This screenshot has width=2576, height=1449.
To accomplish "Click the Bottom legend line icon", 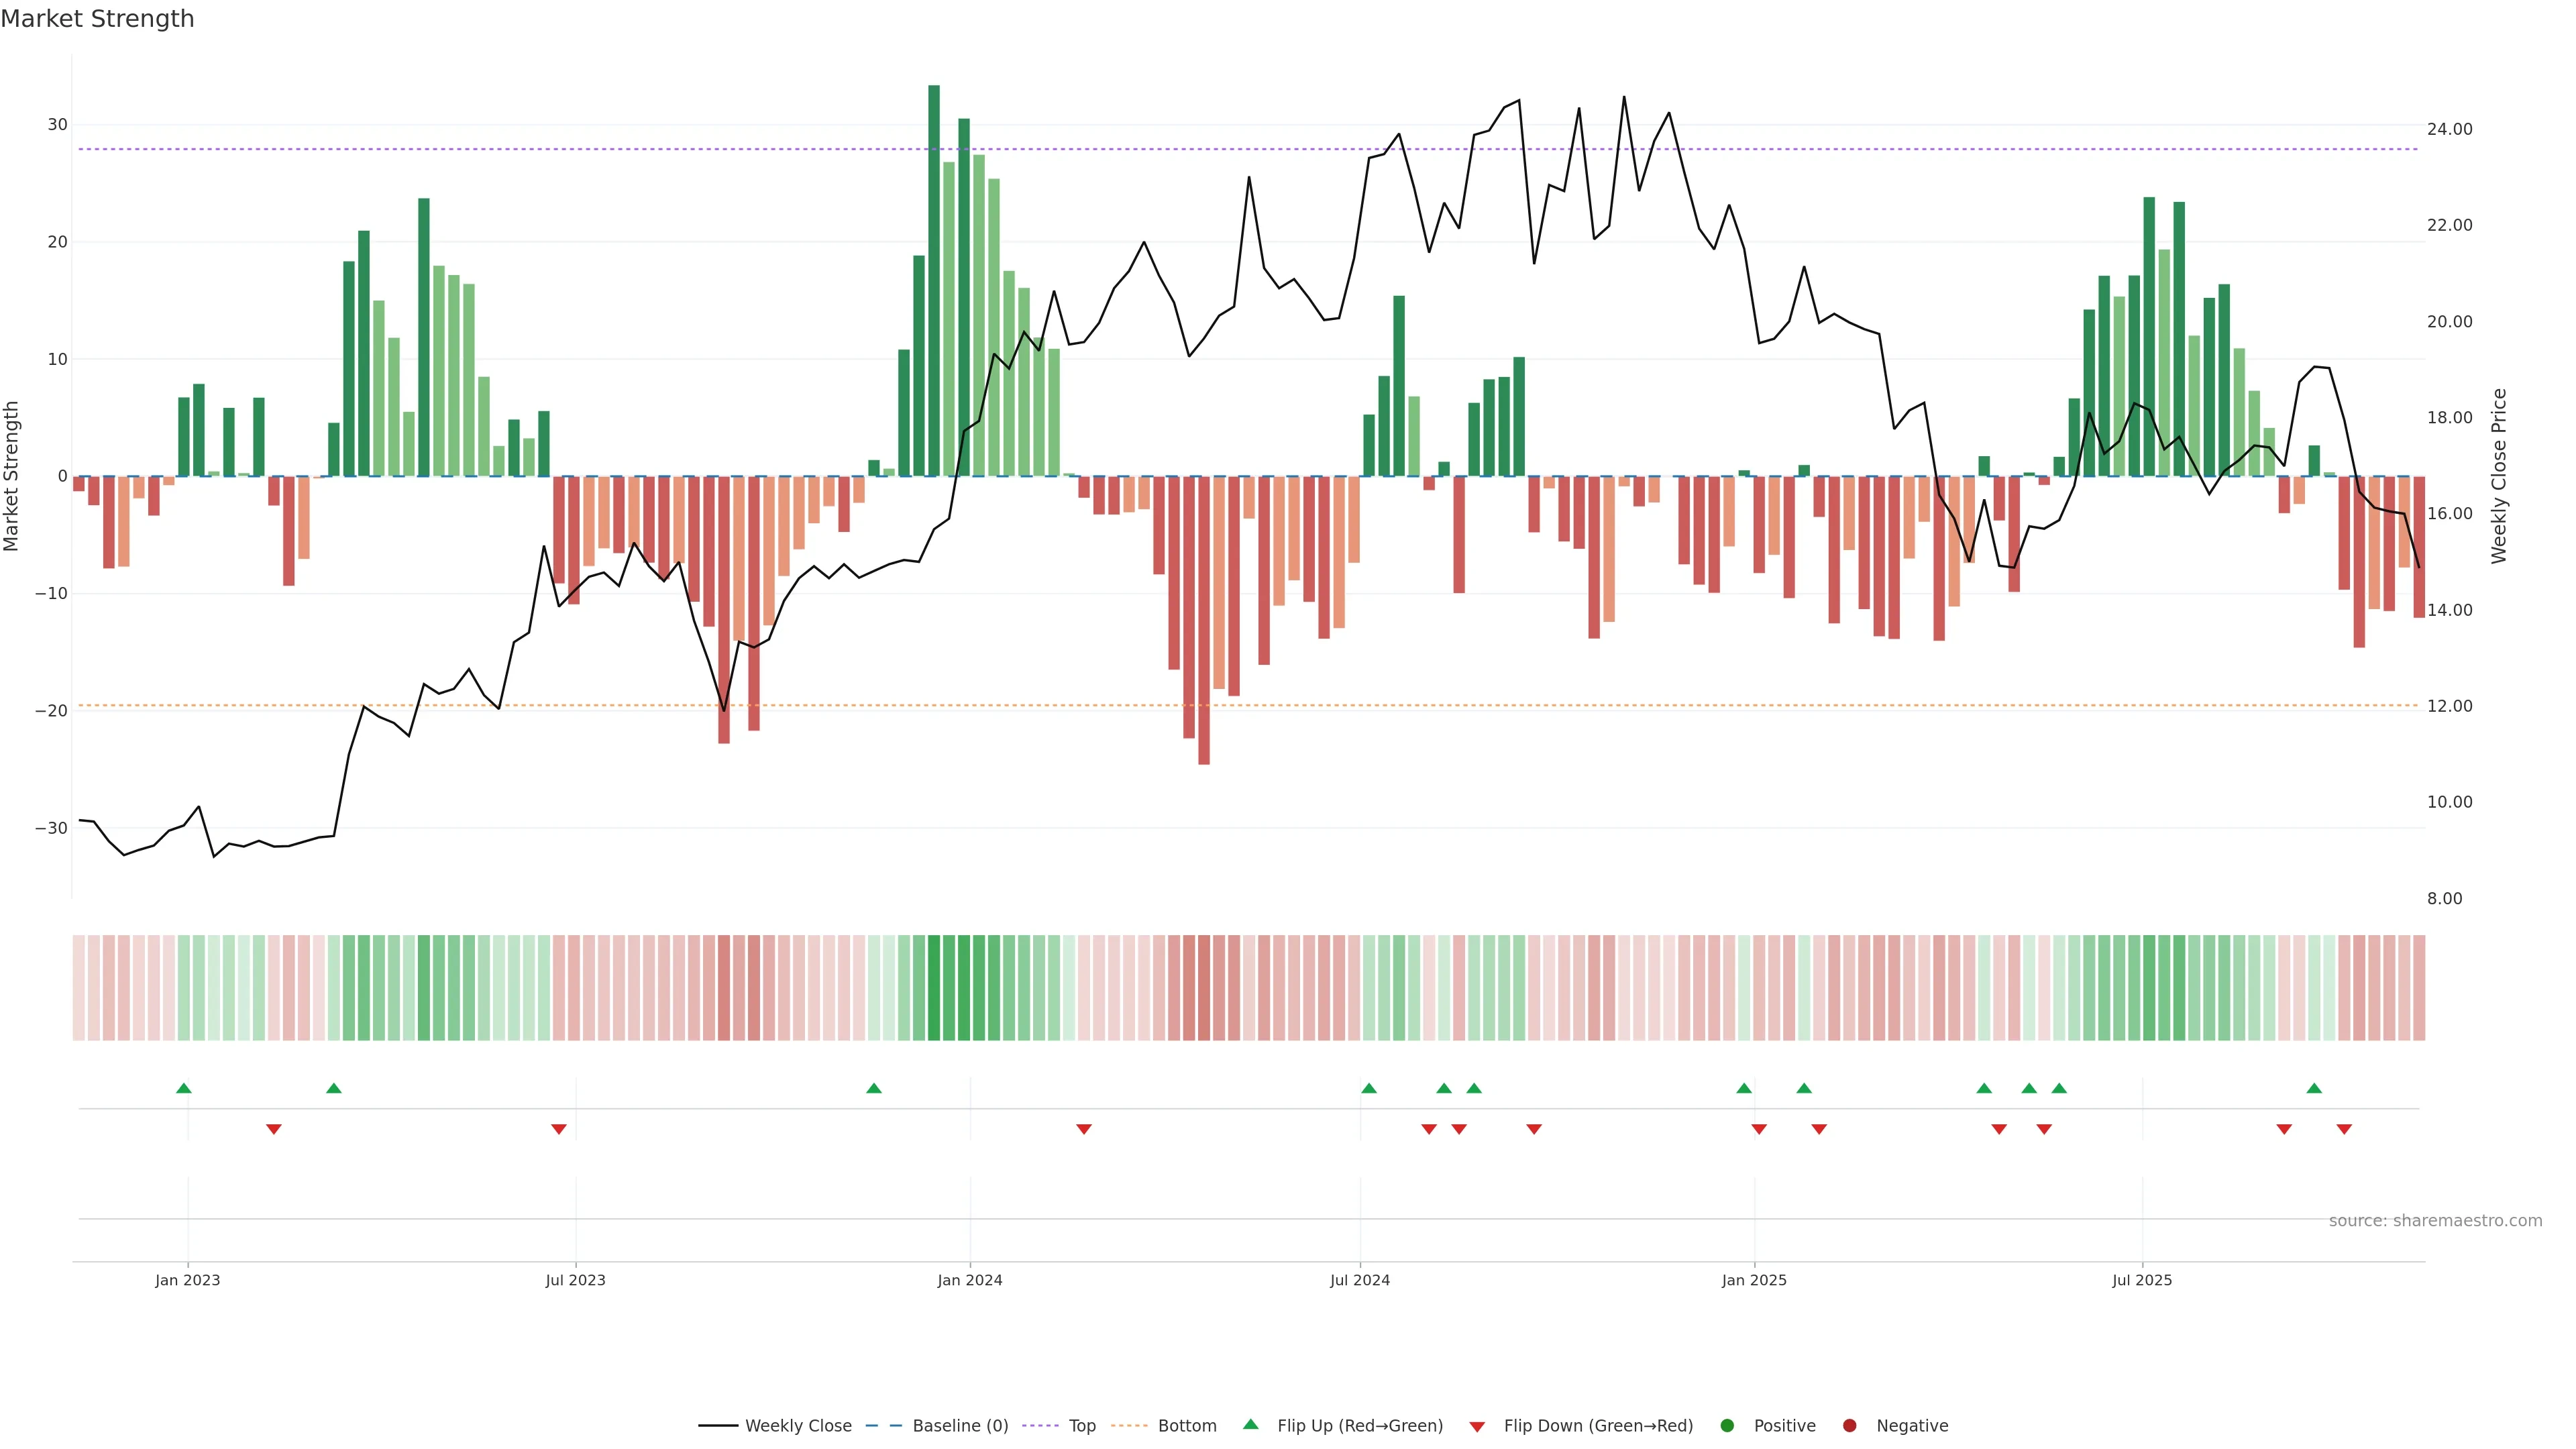I will pos(1129,1426).
